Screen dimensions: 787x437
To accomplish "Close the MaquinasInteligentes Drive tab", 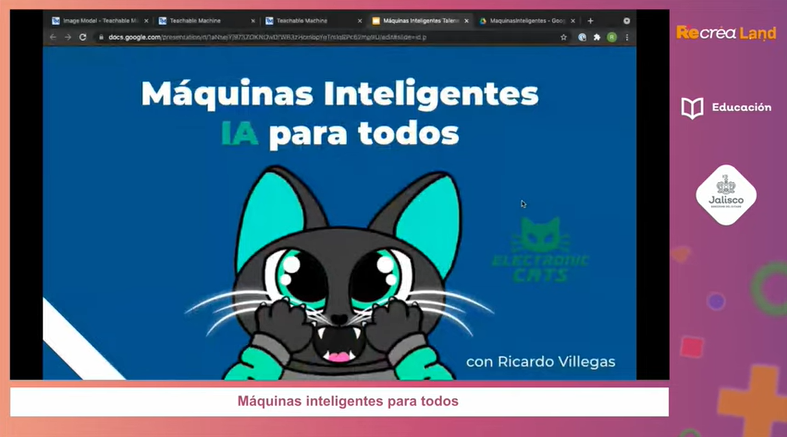I will click(573, 21).
